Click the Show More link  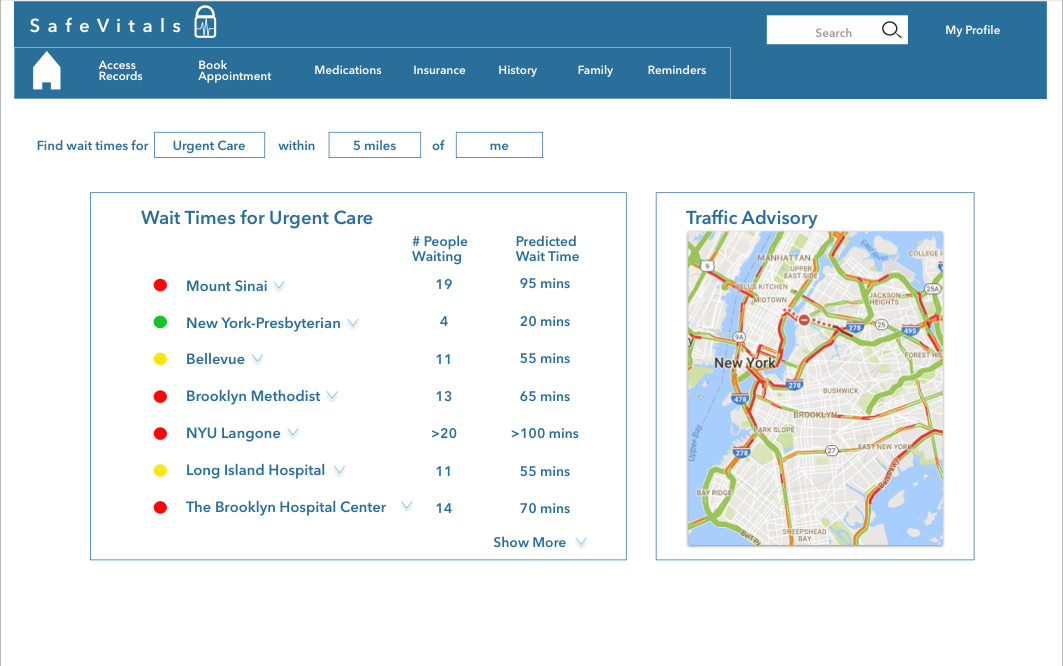point(529,542)
